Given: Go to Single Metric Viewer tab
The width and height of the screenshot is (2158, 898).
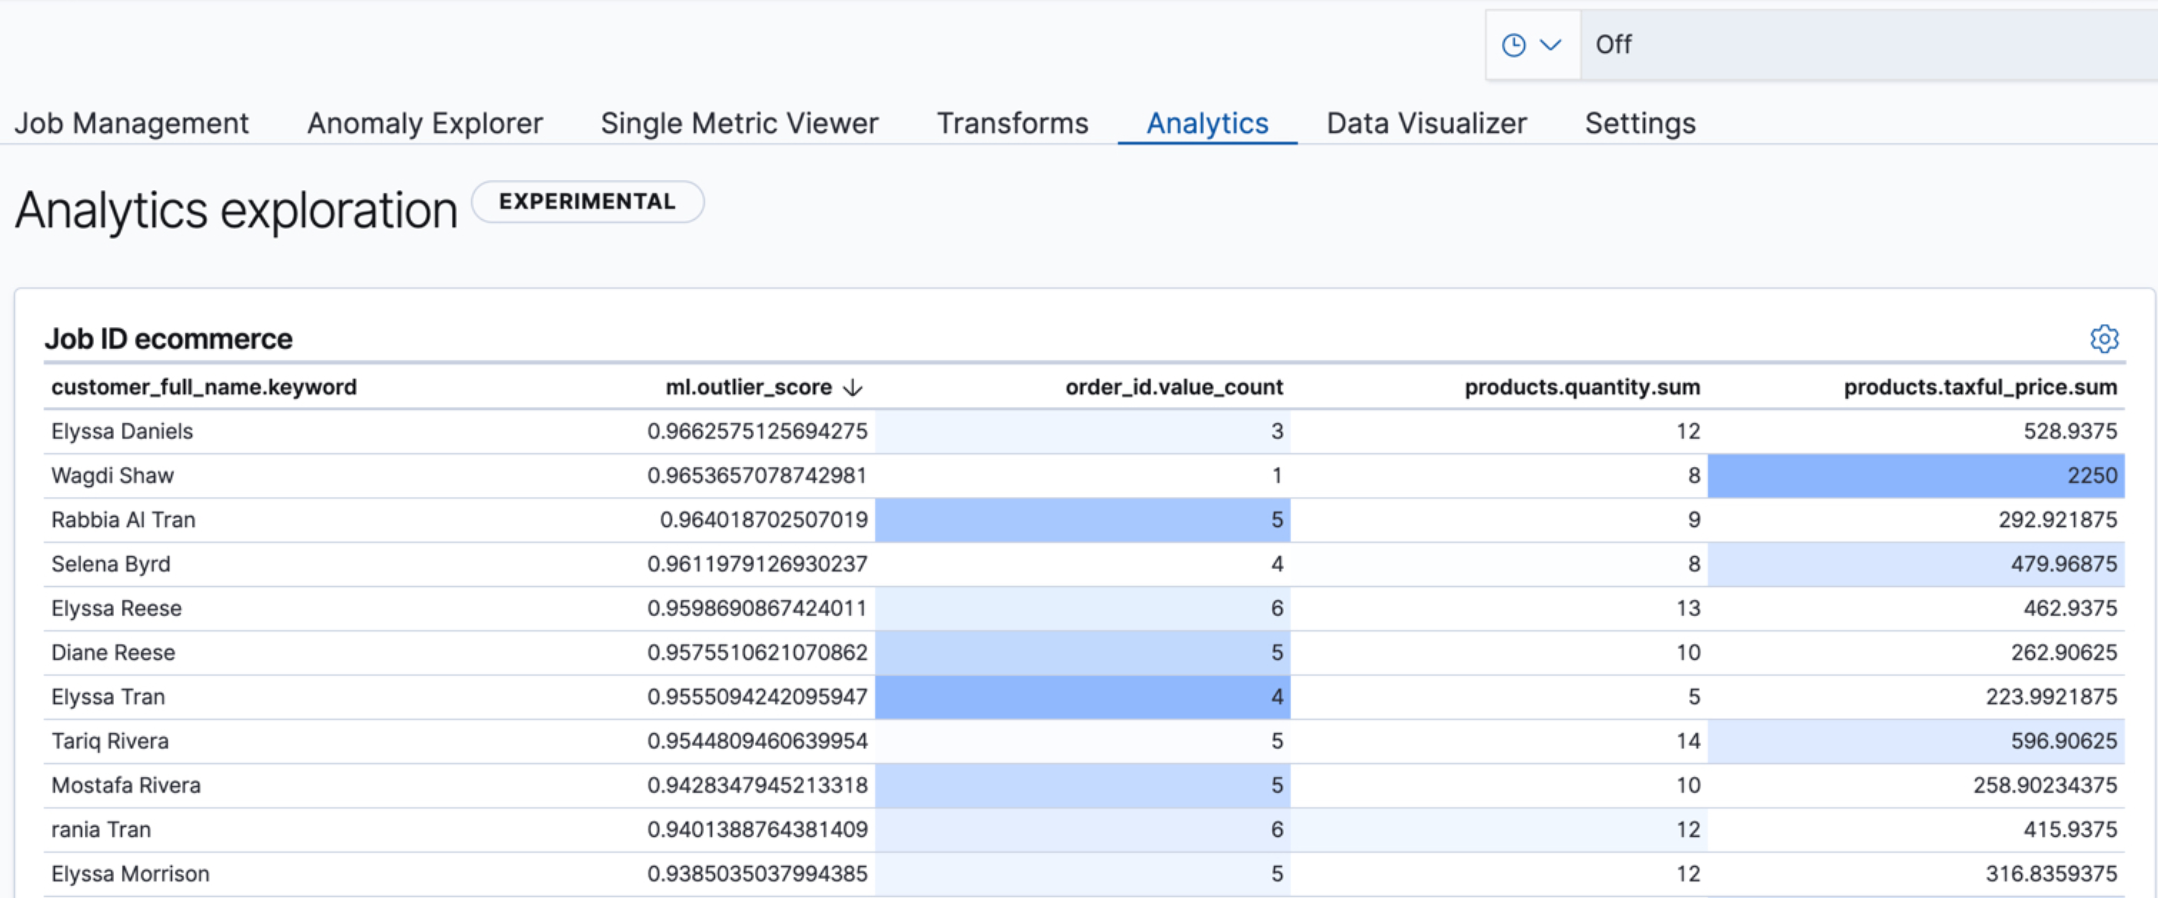Looking at the screenshot, I should click(x=739, y=123).
